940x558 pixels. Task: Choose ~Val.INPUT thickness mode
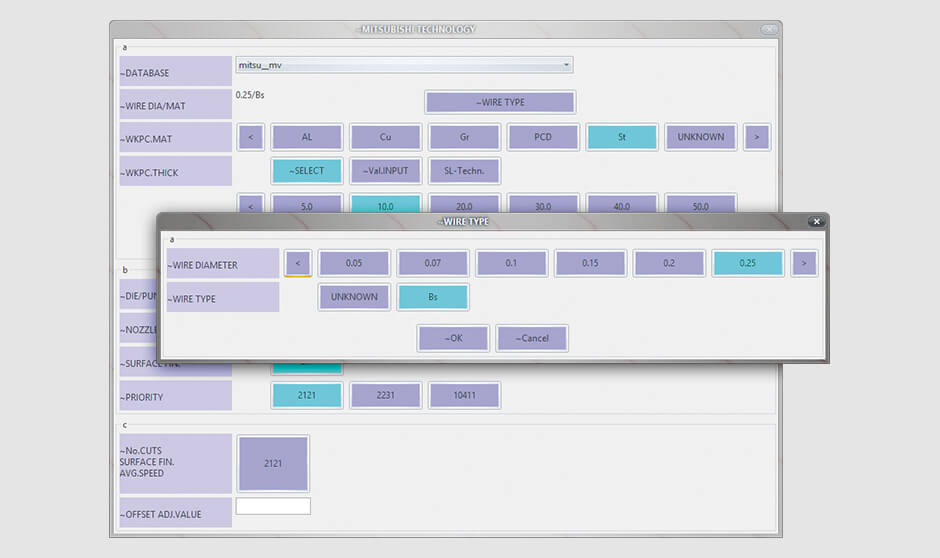[x=385, y=171]
